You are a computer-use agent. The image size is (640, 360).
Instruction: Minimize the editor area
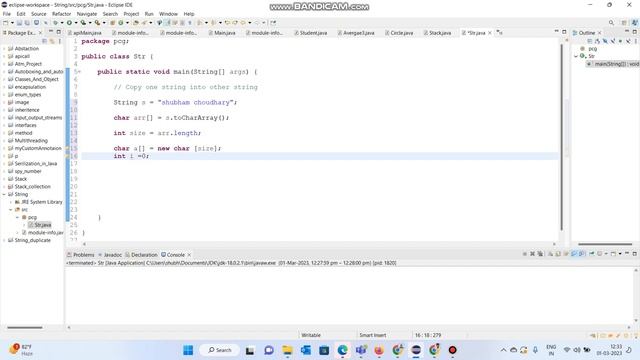click(556, 32)
